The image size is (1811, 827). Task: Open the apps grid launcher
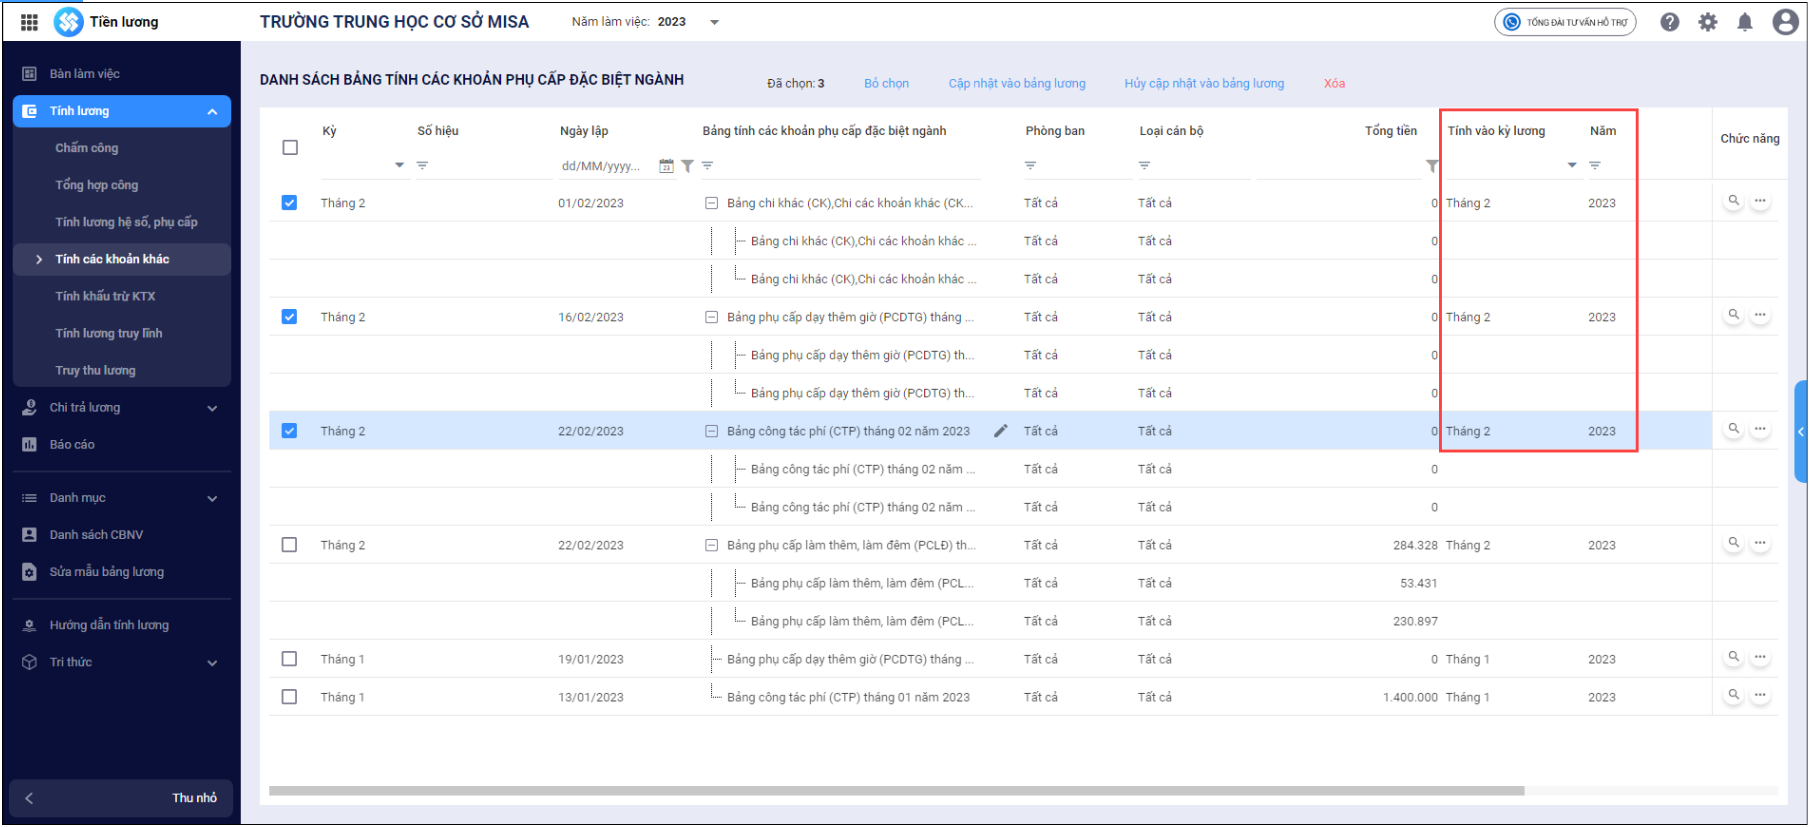coord(29,22)
